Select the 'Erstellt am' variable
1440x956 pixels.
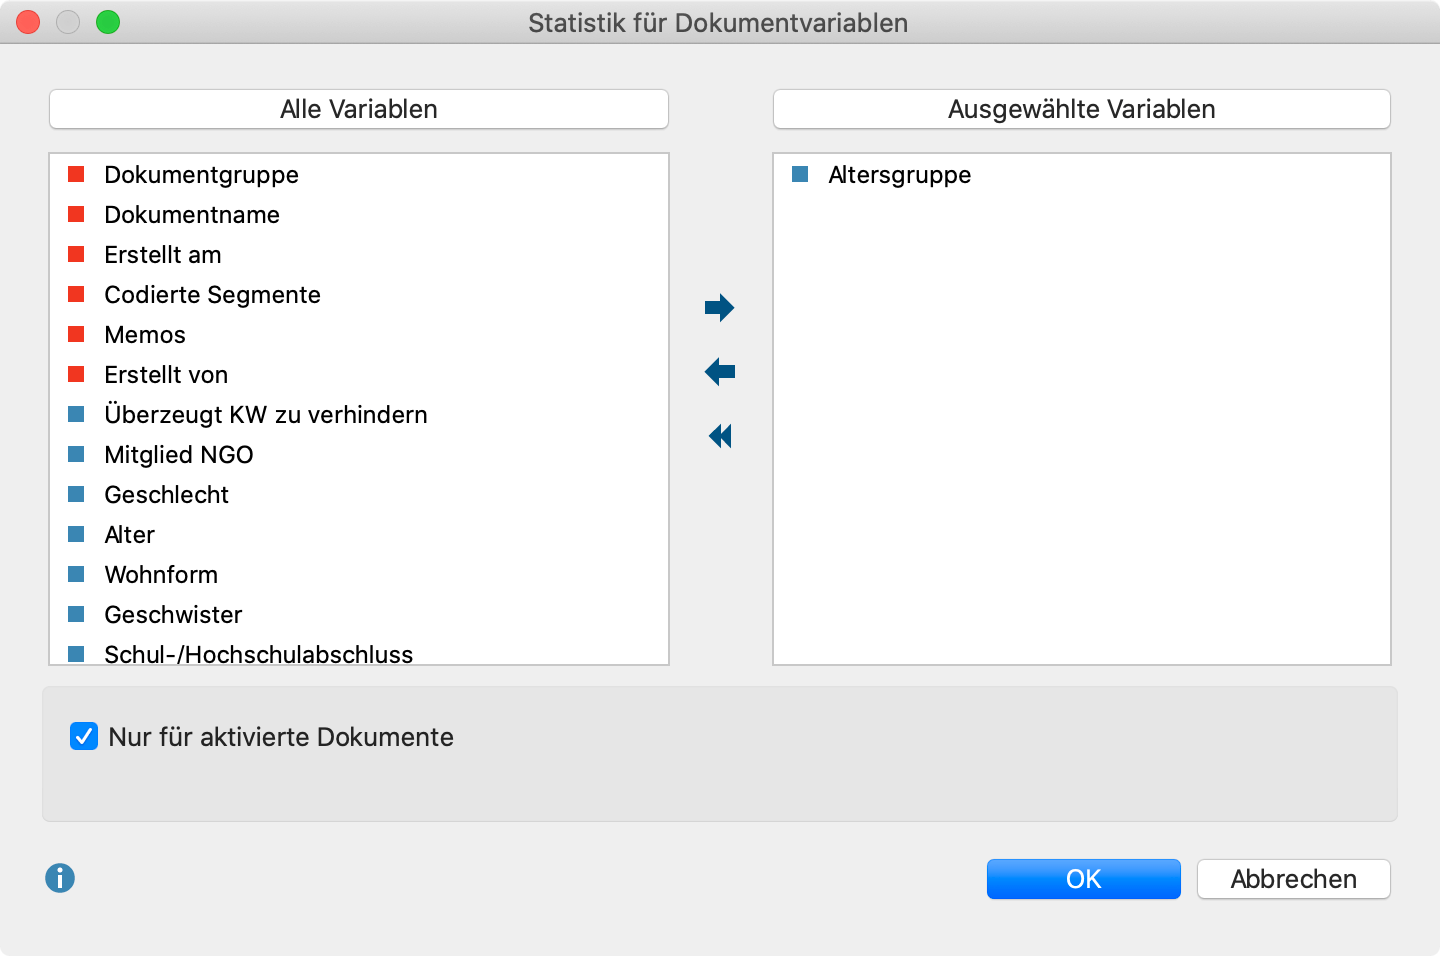tap(359, 255)
